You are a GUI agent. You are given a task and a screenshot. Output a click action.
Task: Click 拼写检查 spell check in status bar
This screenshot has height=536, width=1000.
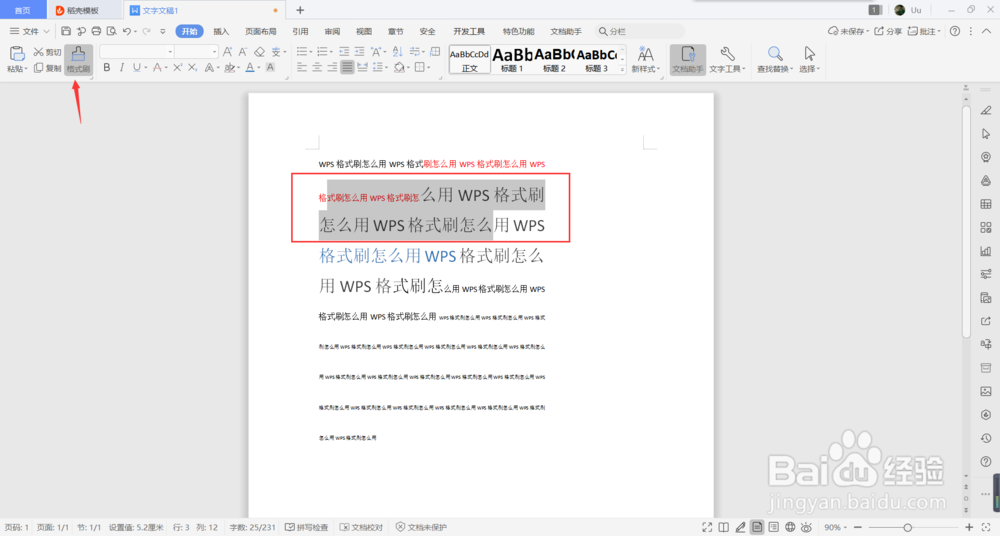(307, 527)
